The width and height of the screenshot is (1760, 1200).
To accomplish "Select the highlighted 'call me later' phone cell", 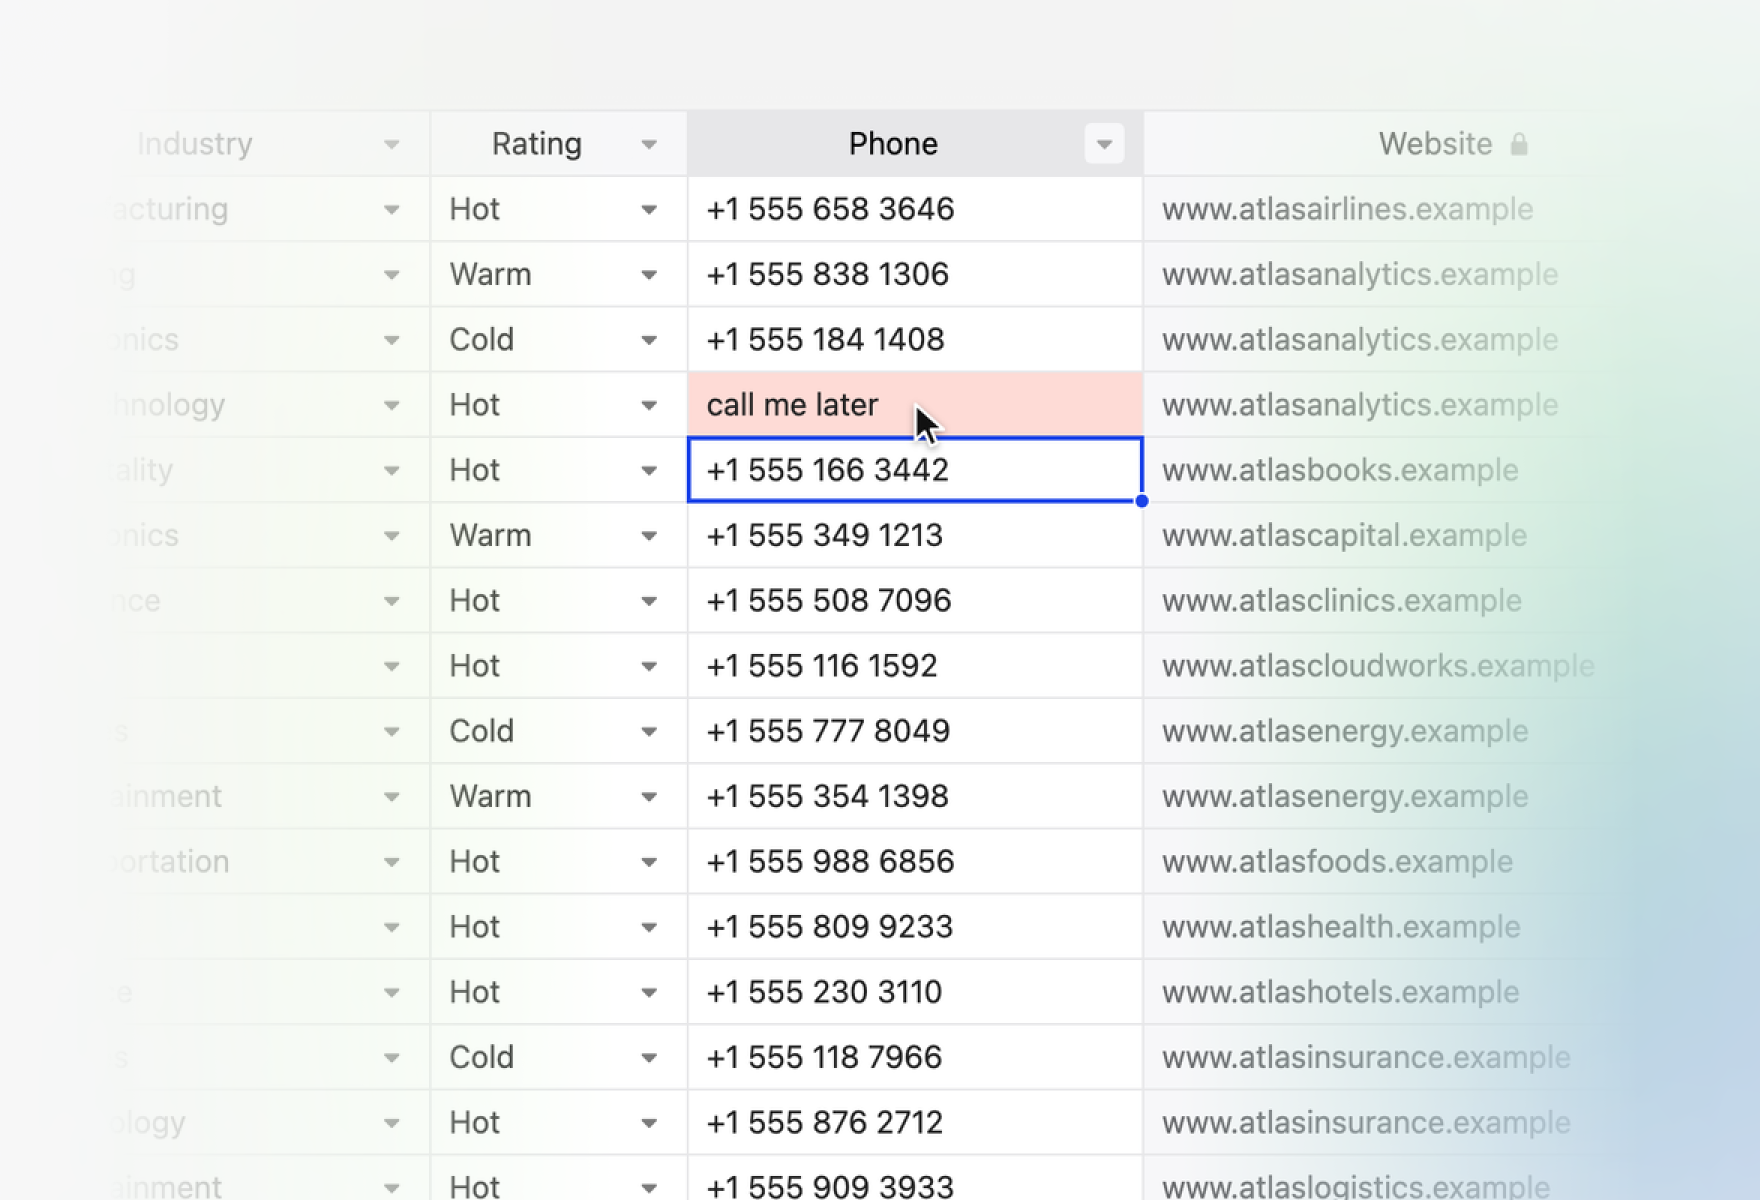I will point(915,405).
